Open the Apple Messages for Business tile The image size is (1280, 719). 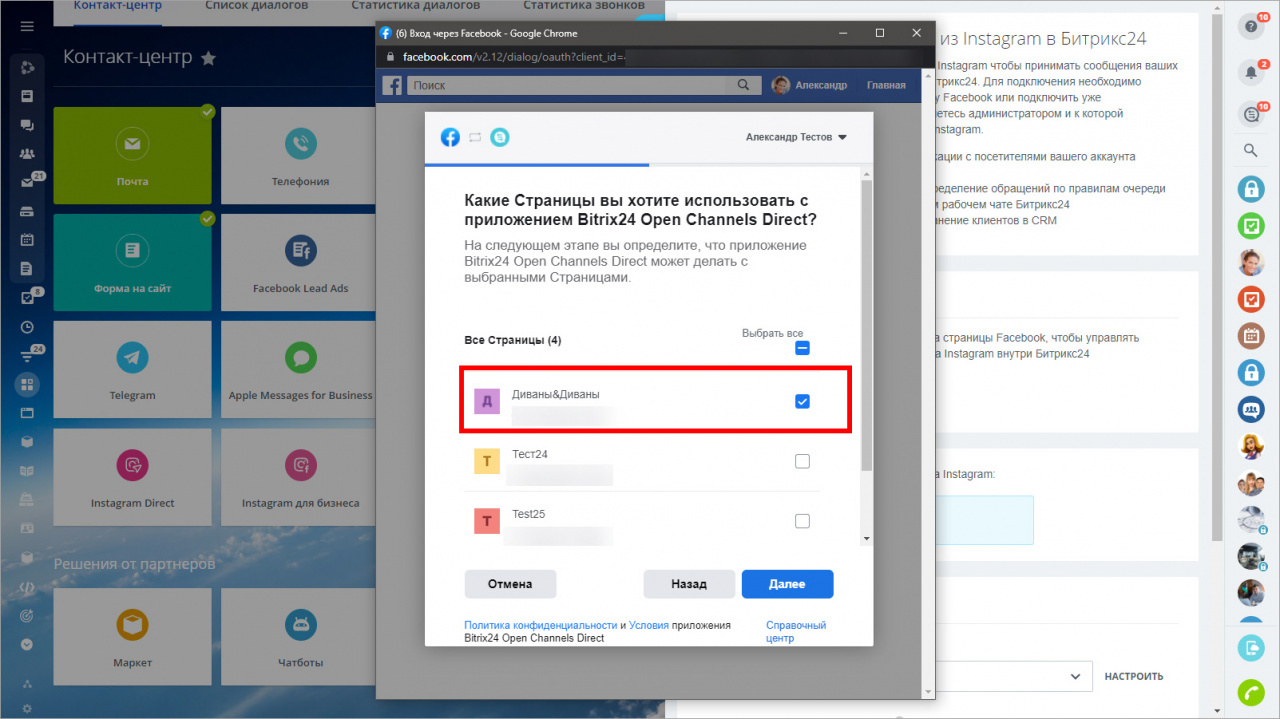pos(298,369)
